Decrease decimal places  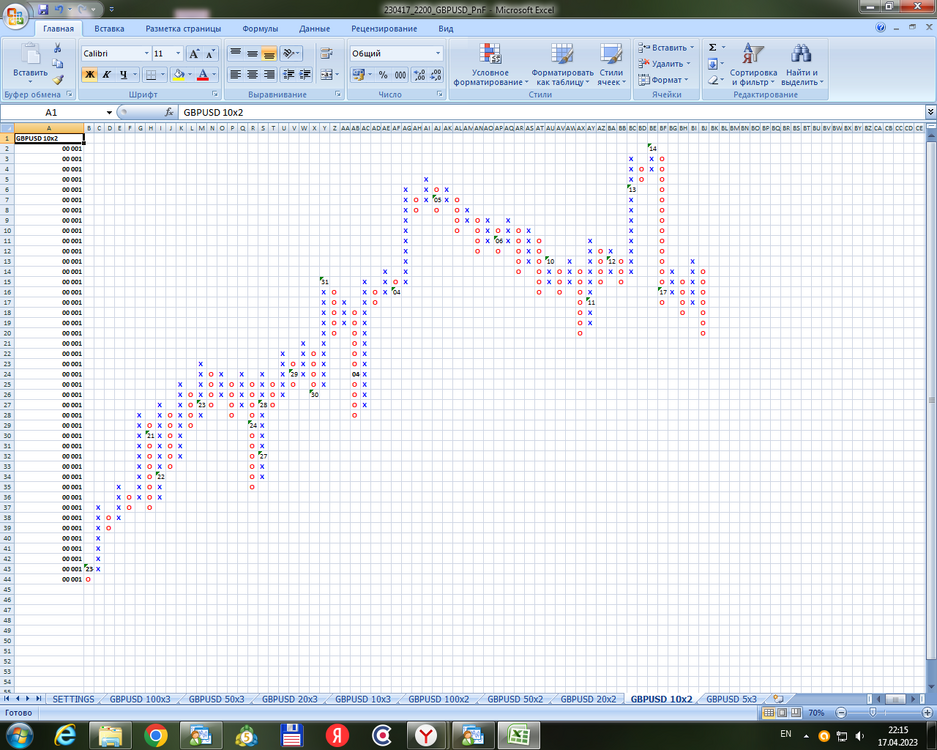coord(436,75)
